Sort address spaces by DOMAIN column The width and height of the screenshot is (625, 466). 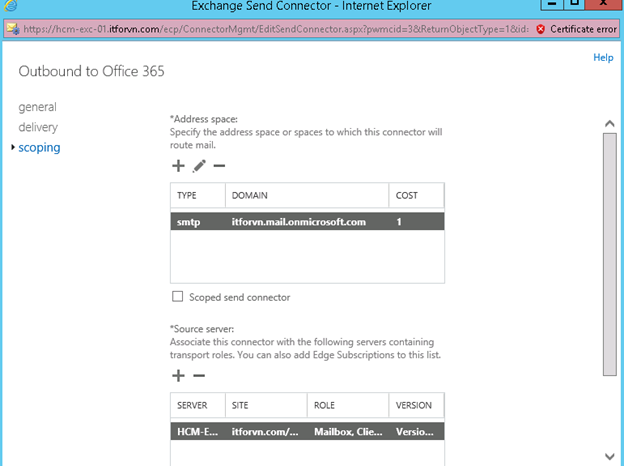(305, 195)
